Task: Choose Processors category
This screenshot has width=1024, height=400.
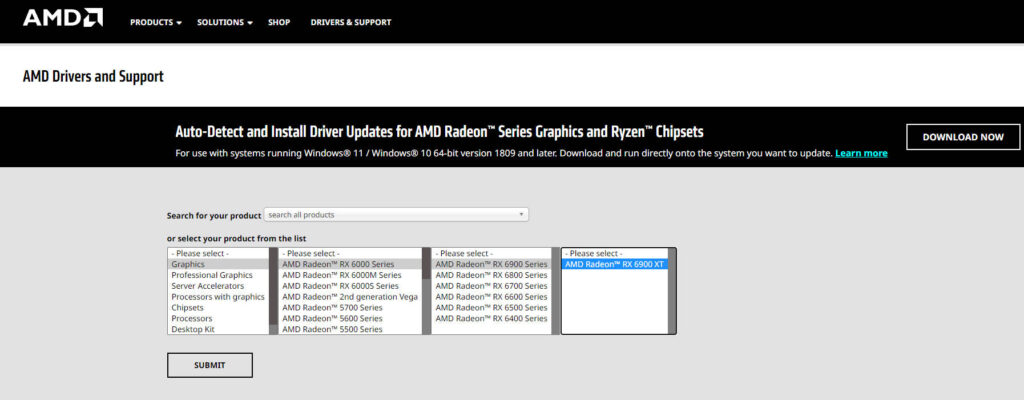Action: 218,318
